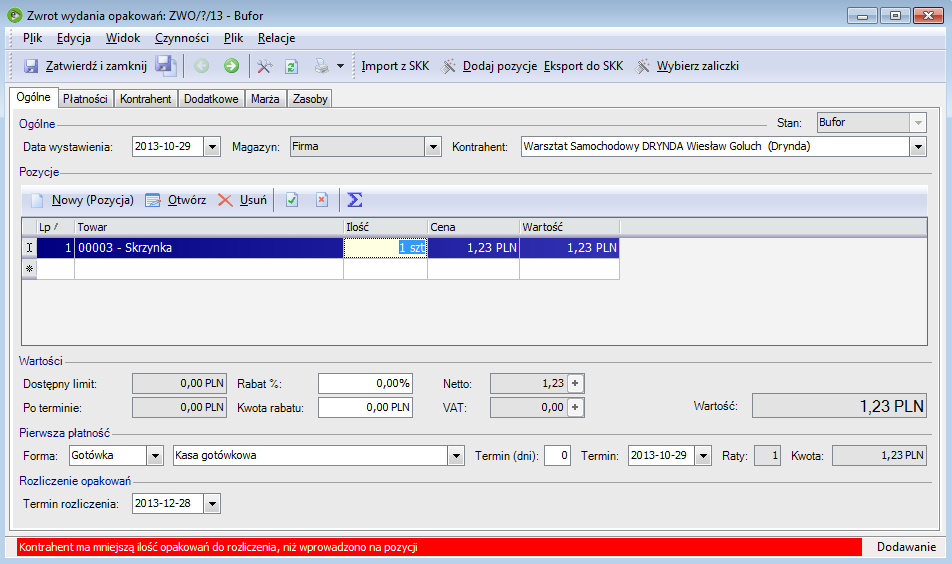Click the new-row asterisk marker
The height and width of the screenshot is (564, 952).
coord(29,268)
